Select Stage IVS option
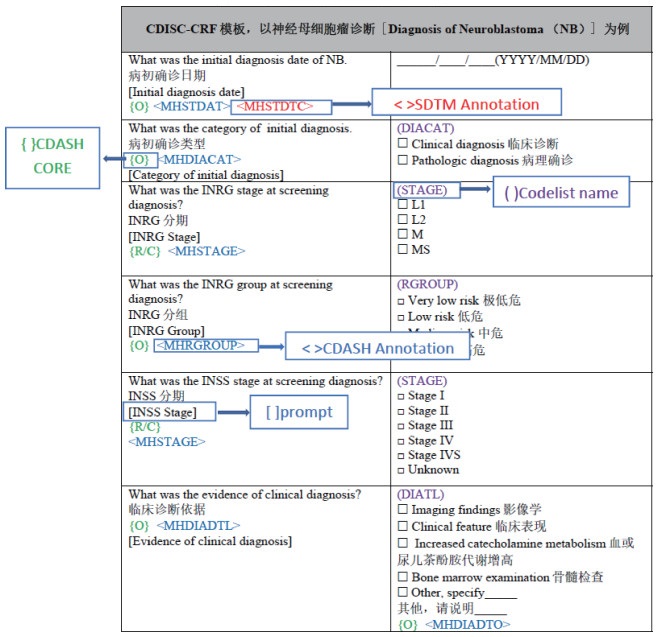 click(402, 455)
